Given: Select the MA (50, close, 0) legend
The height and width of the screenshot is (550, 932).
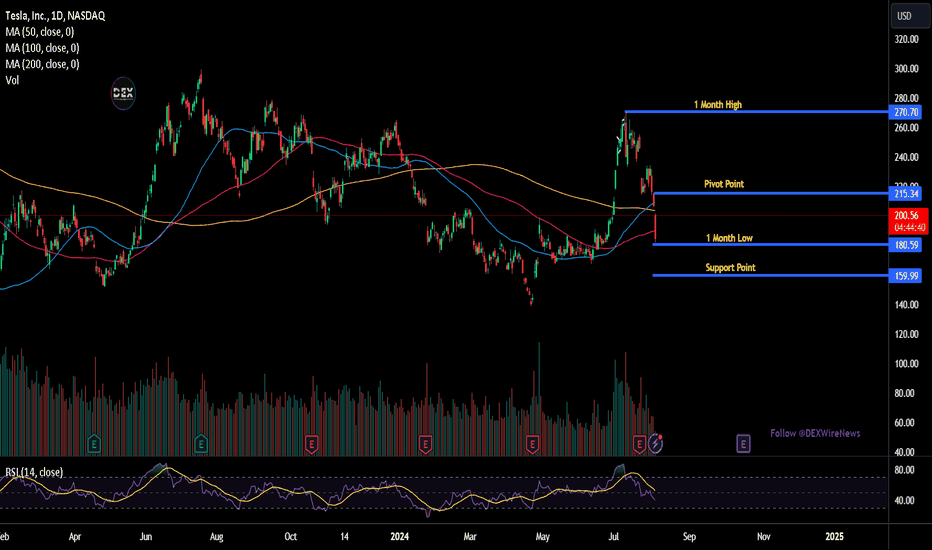Looking at the screenshot, I should click(x=40, y=32).
